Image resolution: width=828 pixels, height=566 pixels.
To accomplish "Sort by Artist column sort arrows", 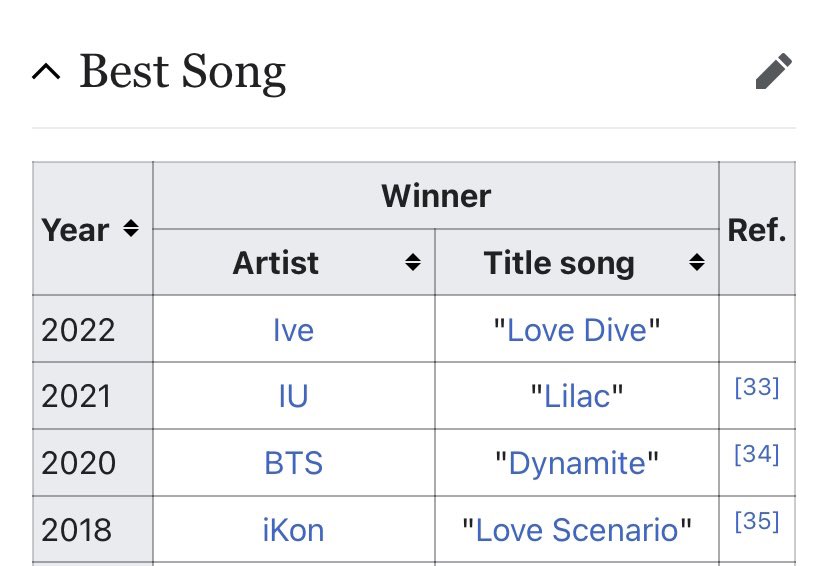I will point(413,262).
